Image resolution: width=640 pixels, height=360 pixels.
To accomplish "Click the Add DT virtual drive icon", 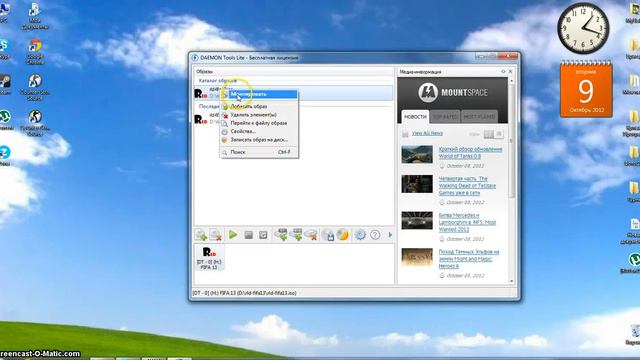I will click(x=281, y=235).
